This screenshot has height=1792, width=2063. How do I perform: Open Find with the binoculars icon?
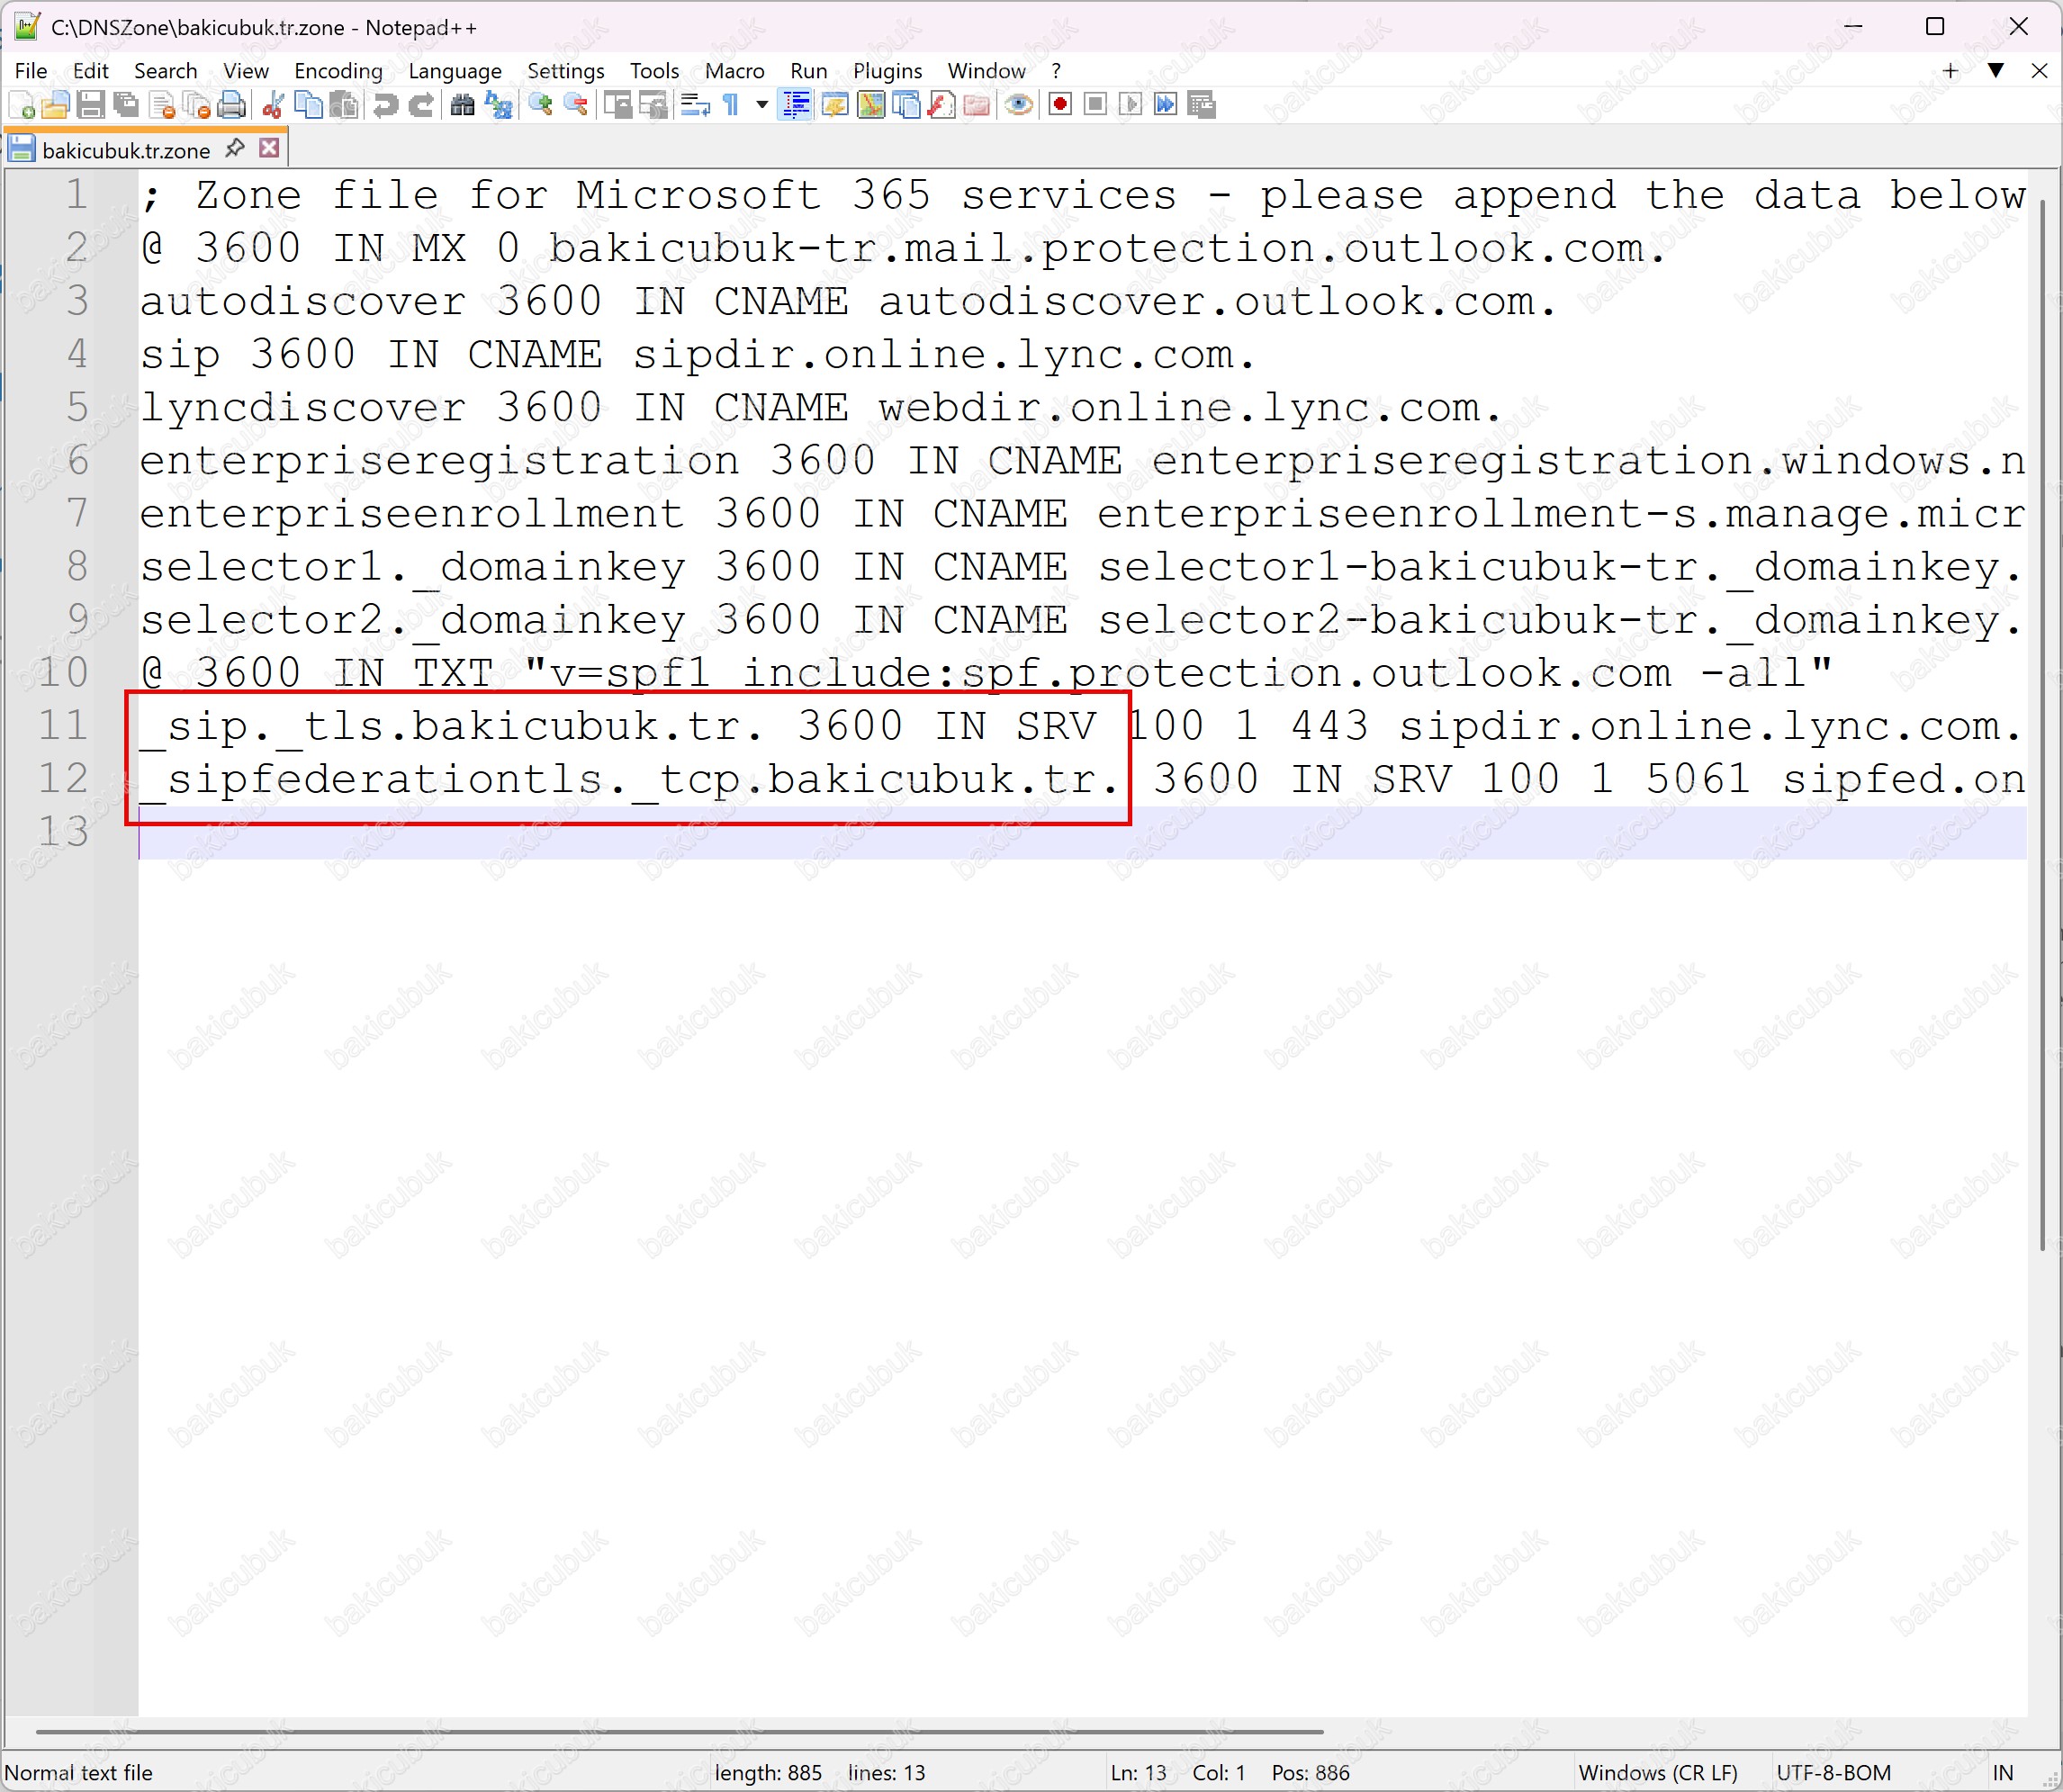point(462,105)
